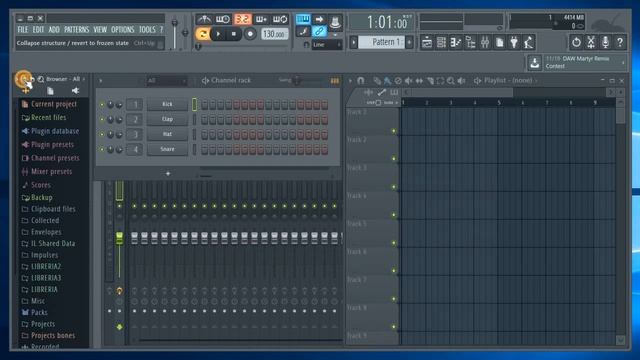Viewport: 640px width, 360px height.
Task: Open the TOOLS menu
Action: (x=147, y=29)
